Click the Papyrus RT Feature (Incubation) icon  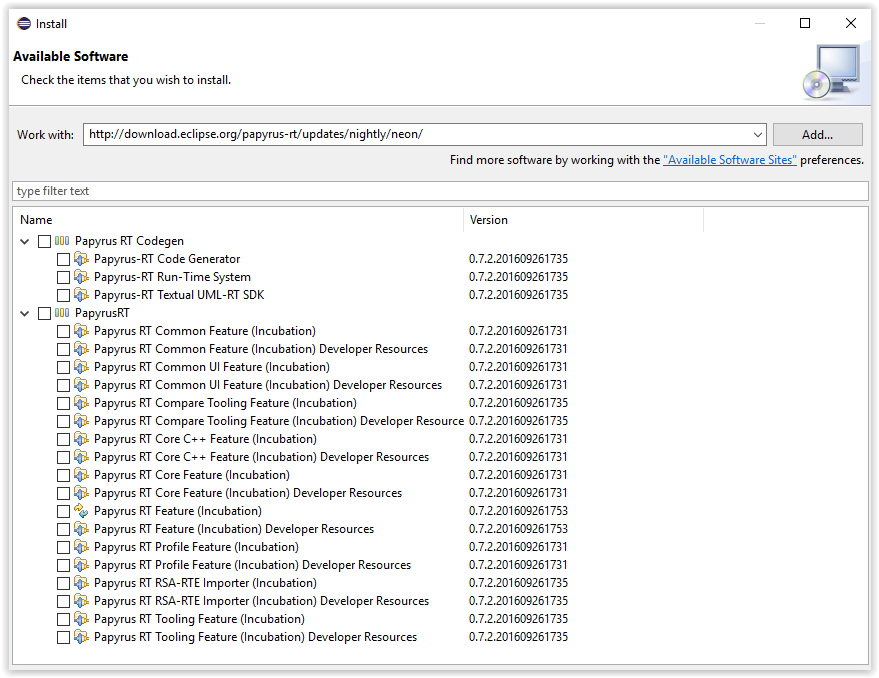click(x=82, y=511)
